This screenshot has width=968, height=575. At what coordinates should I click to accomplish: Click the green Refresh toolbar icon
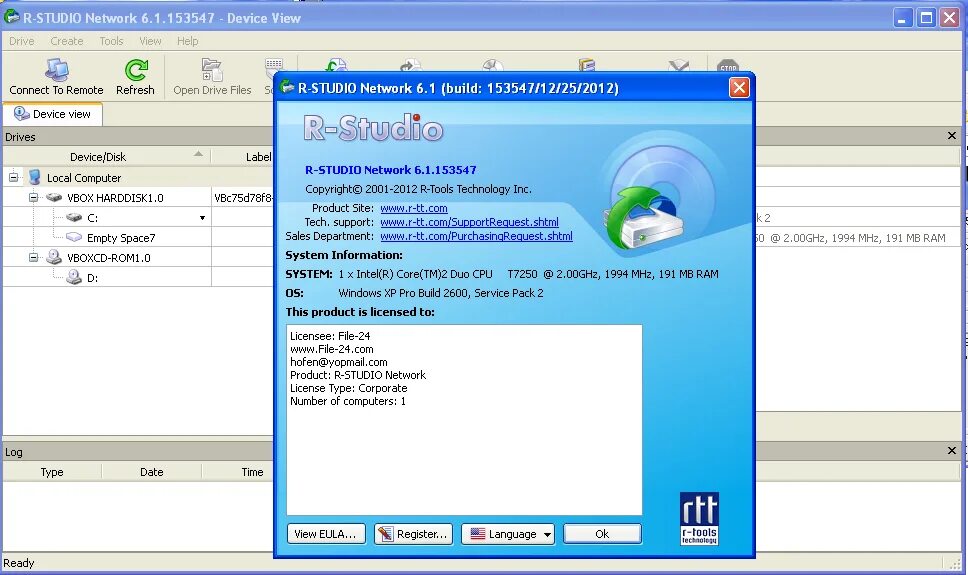pyautogui.click(x=136, y=70)
